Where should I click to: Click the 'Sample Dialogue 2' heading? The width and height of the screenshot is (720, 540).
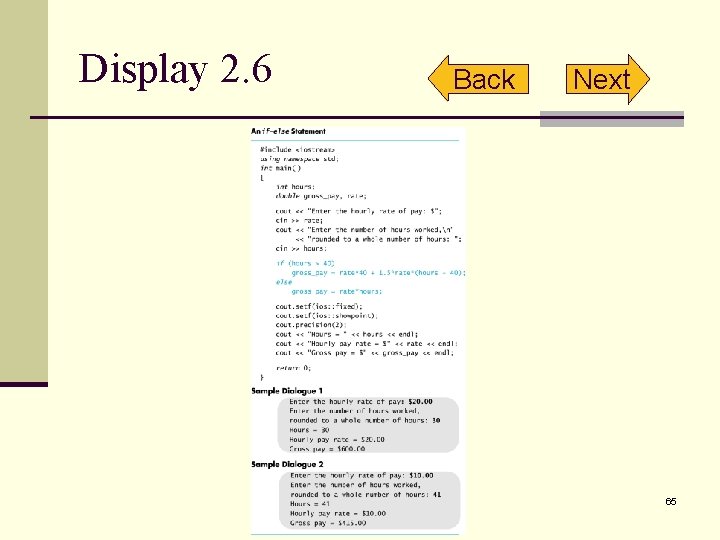pyautogui.click(x=287, y=464)
